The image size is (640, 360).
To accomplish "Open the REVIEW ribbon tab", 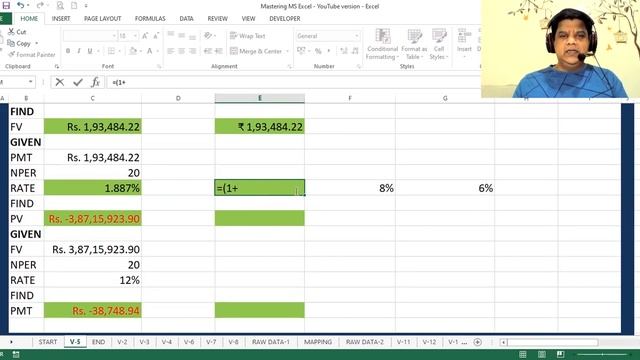I will click(x=218, y=19).
